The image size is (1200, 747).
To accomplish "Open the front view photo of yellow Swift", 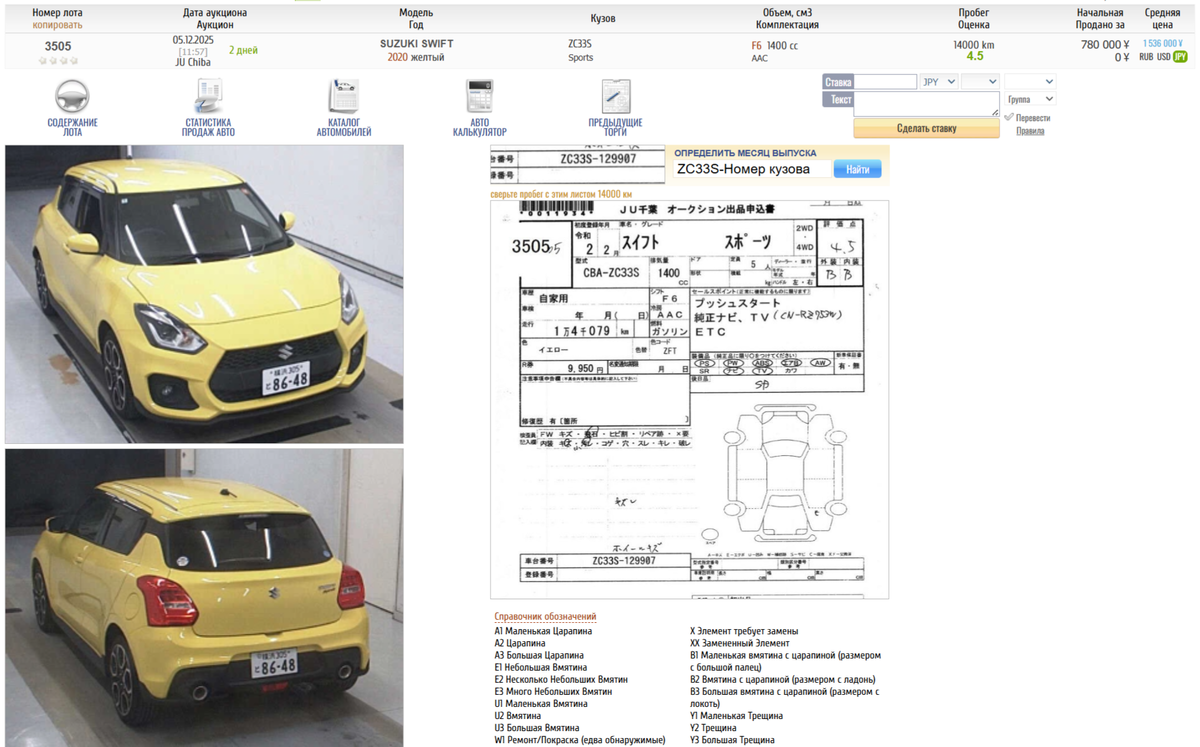I will pos(204,294).
